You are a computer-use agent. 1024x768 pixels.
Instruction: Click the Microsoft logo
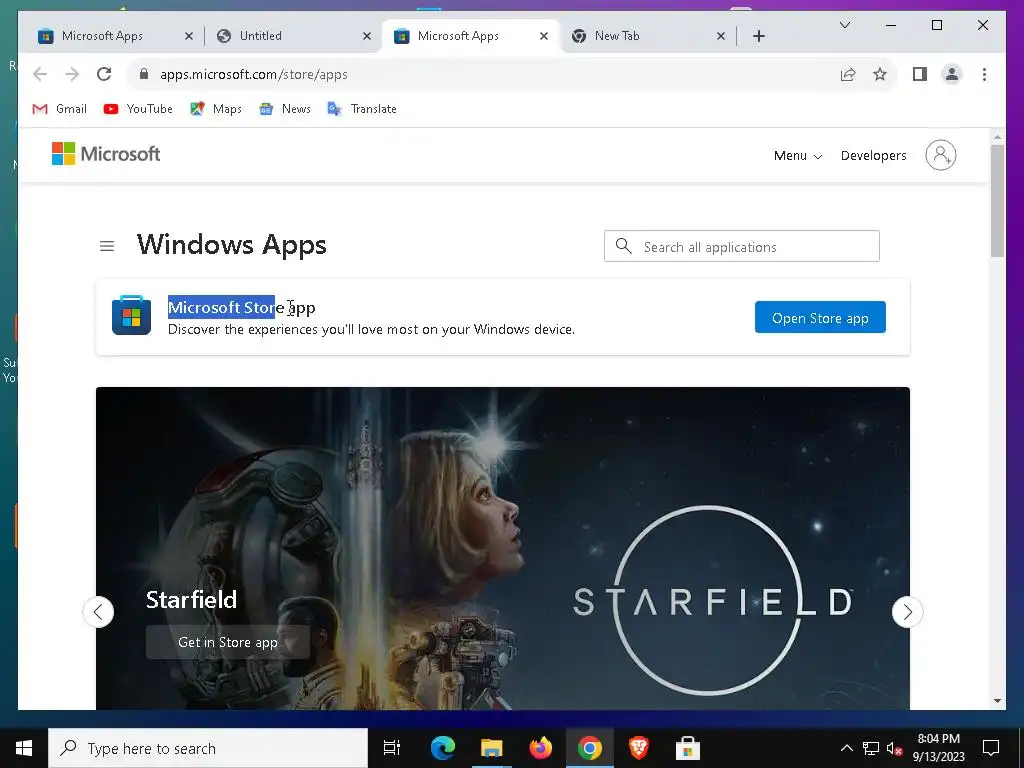(x=106, y=154)
